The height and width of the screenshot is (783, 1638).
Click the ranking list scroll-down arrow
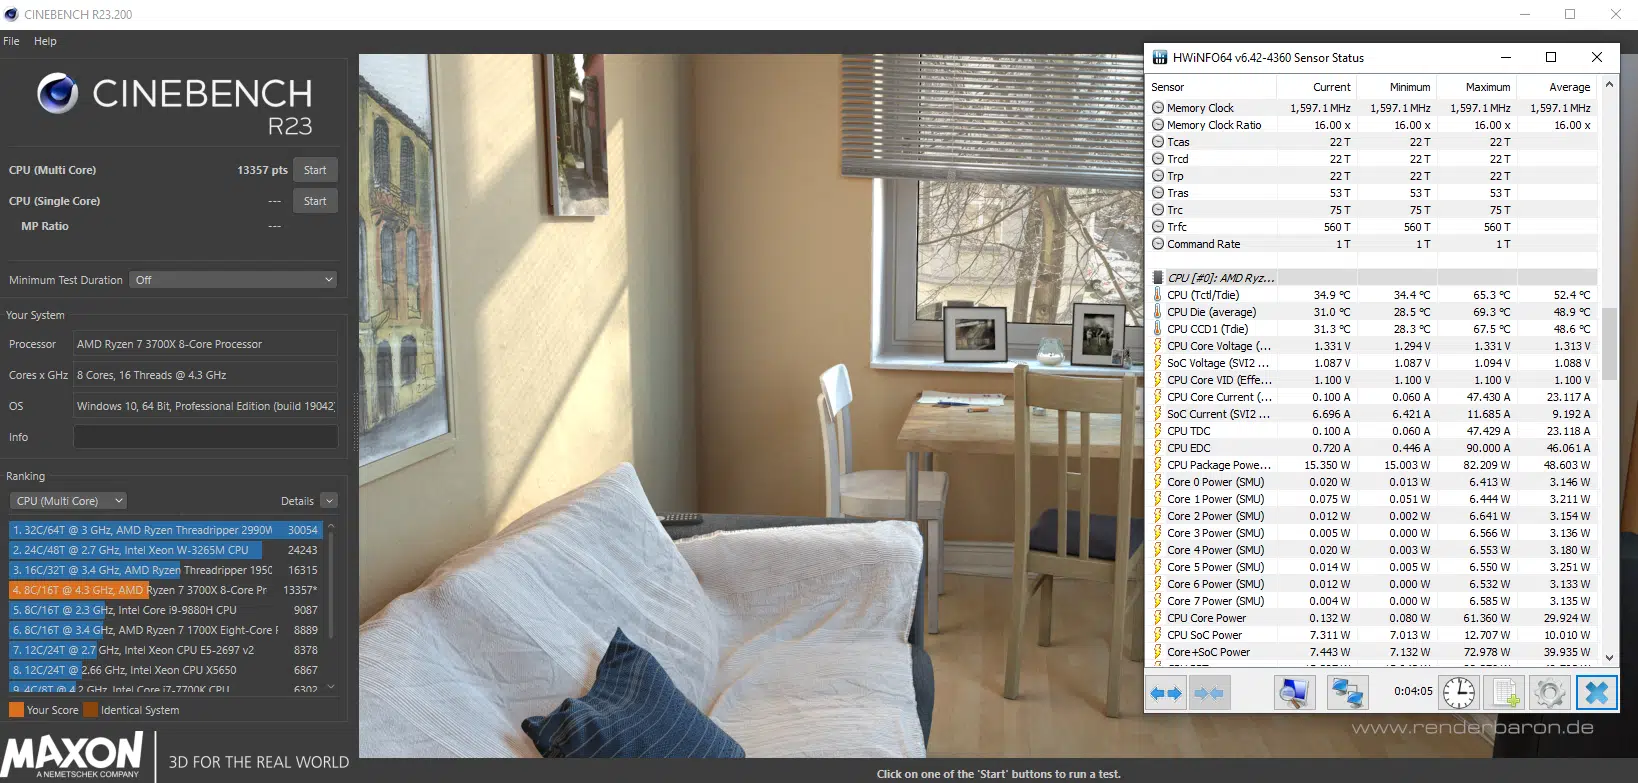tap(331, 687)
